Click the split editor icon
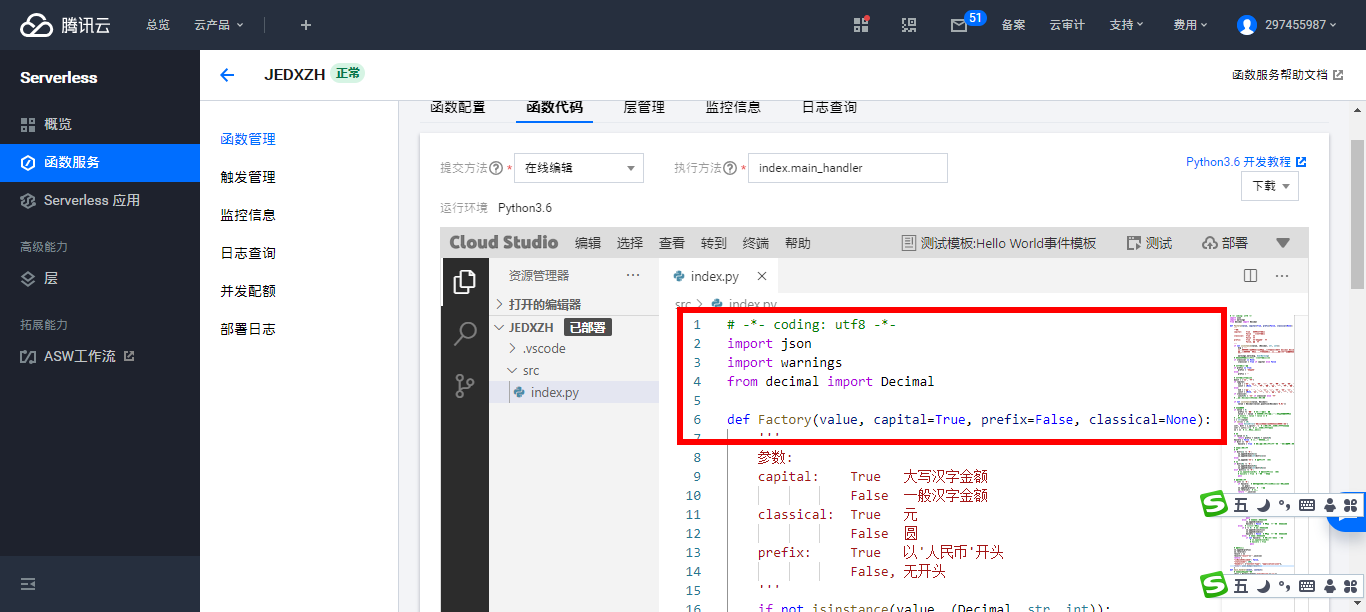 click(1250, 276)
